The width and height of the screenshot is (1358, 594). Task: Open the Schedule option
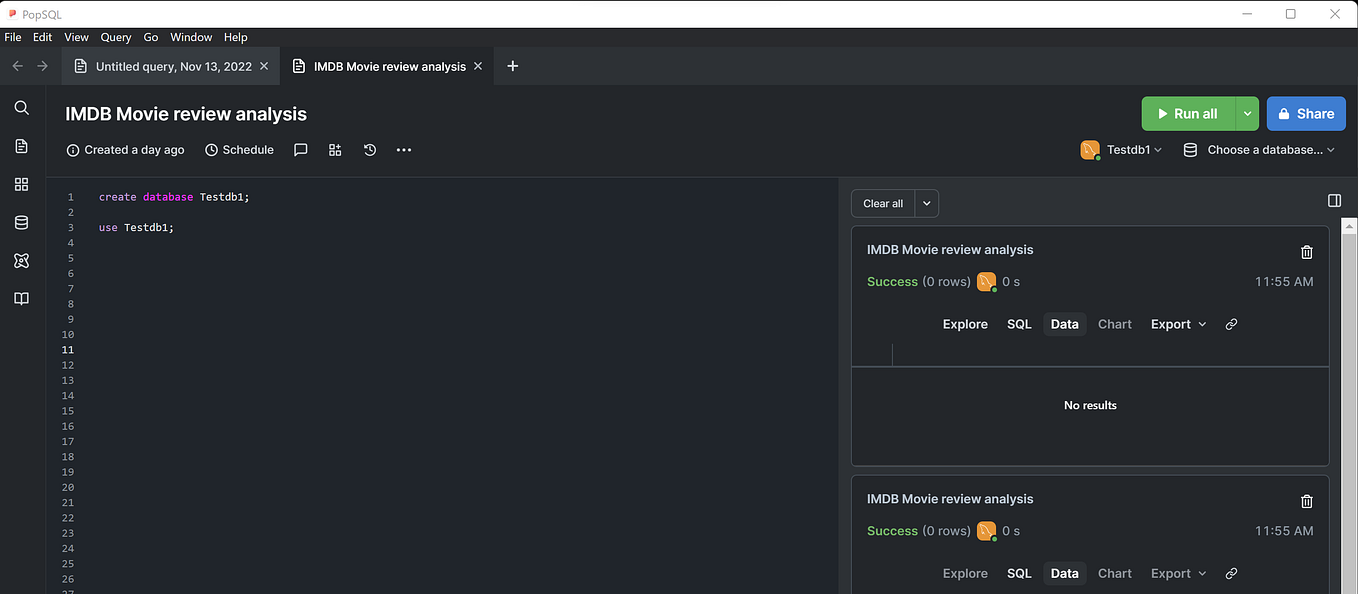[x=239, y=150]
